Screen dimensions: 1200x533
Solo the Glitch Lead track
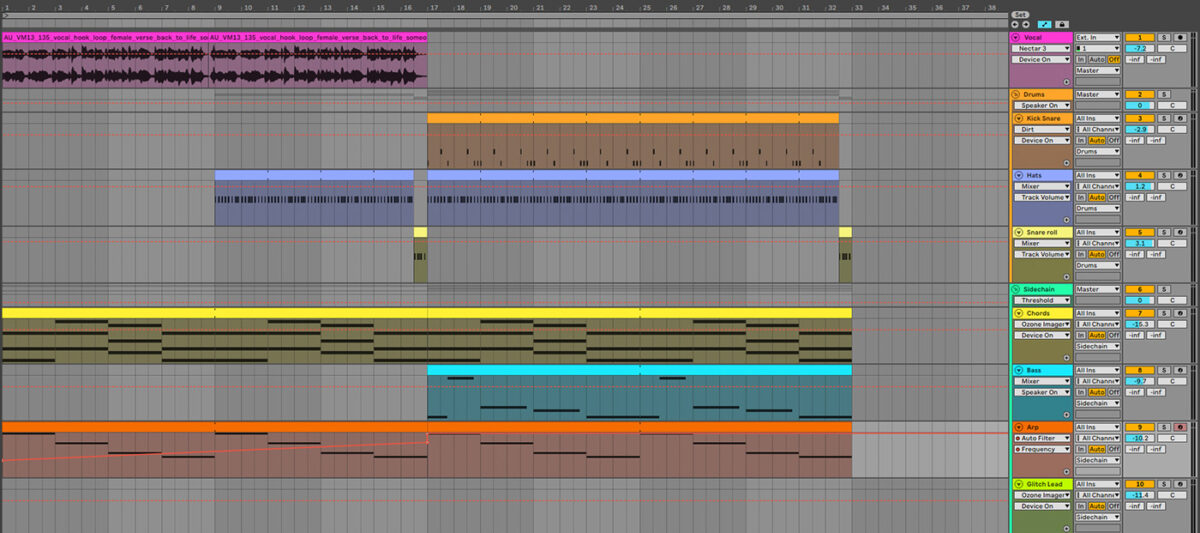tap(1164, 484)
